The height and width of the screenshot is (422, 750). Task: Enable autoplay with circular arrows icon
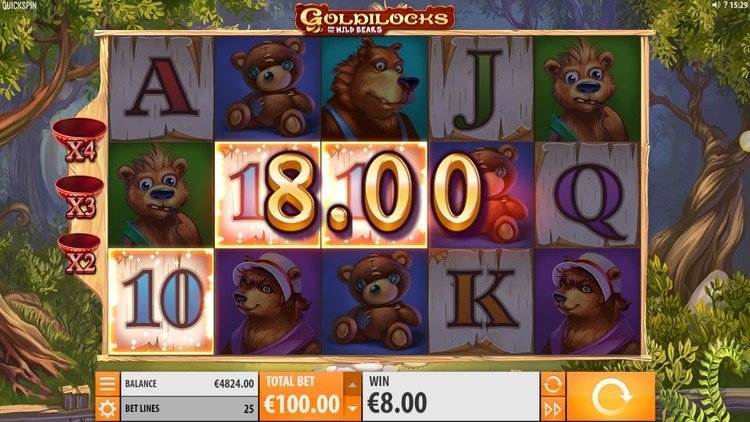pyautogui.click(x=552, y=384)
